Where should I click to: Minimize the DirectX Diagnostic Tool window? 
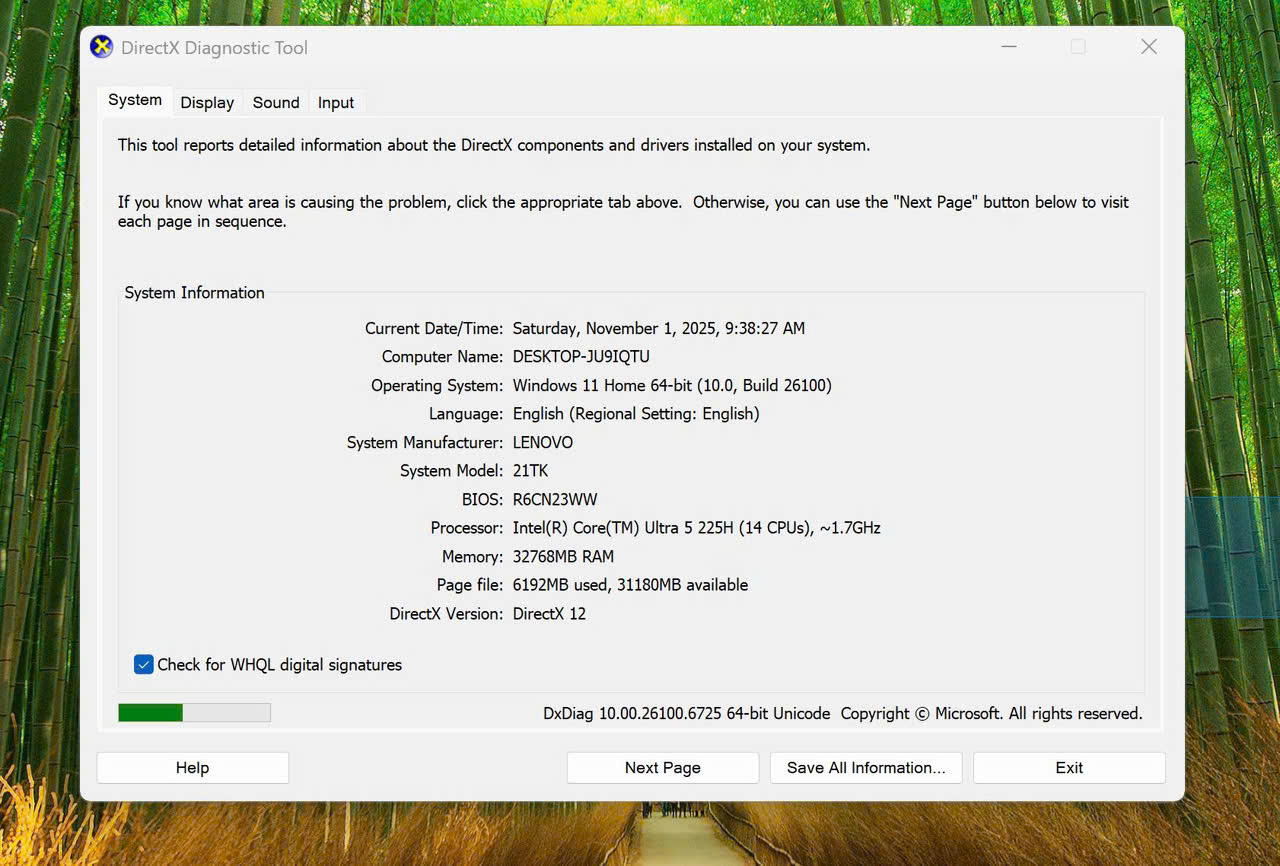point(1007,47)
